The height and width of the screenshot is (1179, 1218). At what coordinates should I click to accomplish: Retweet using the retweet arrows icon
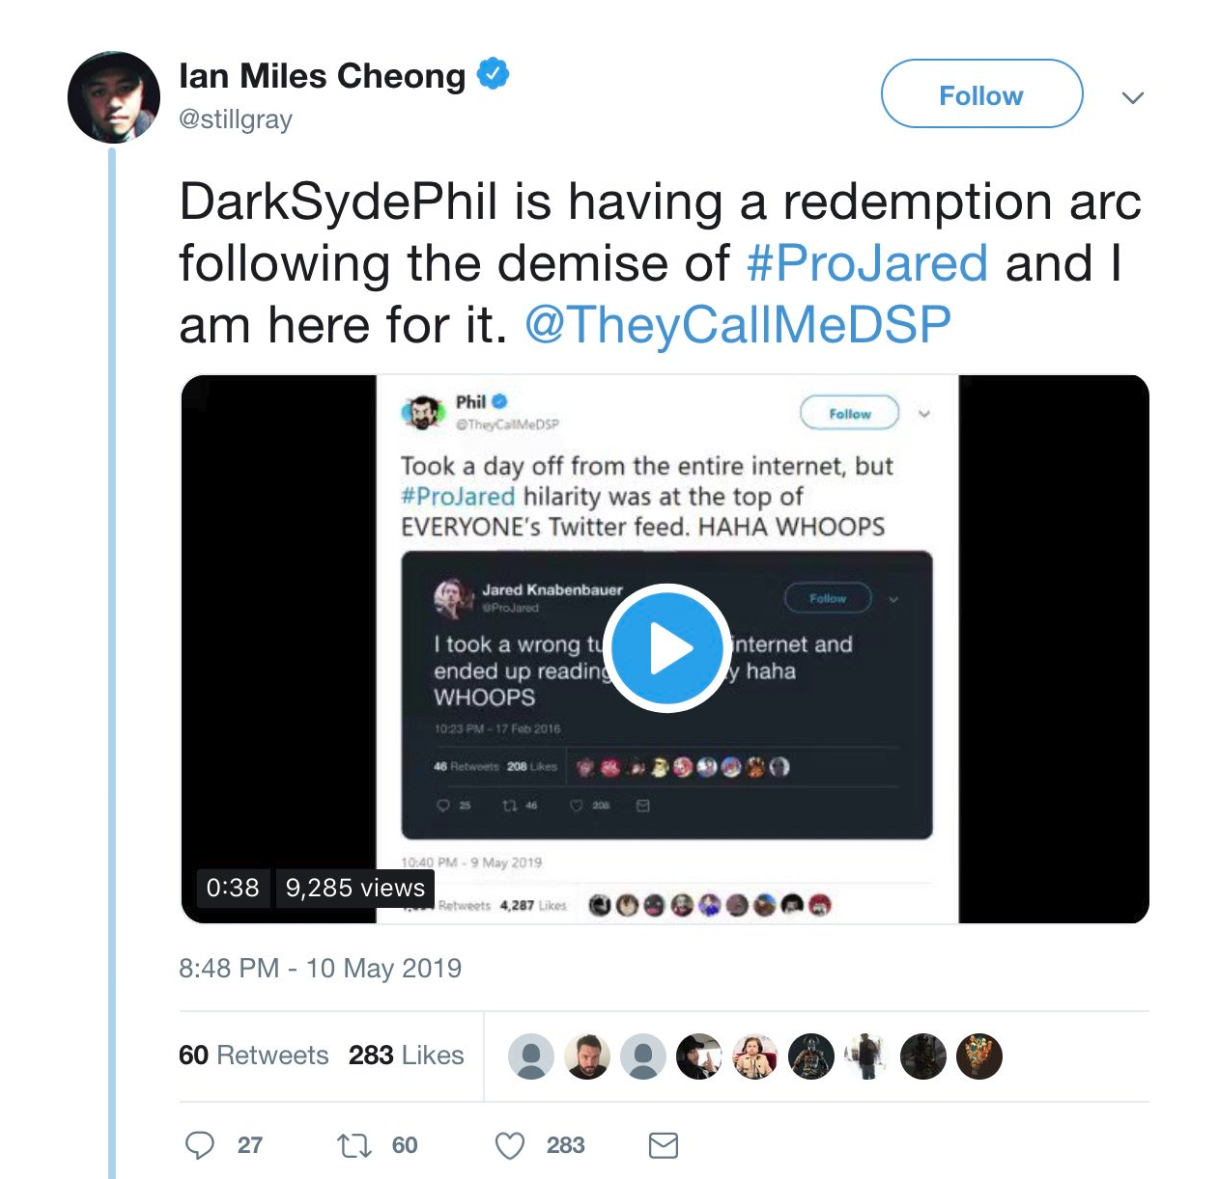(x=354, y=1145)
